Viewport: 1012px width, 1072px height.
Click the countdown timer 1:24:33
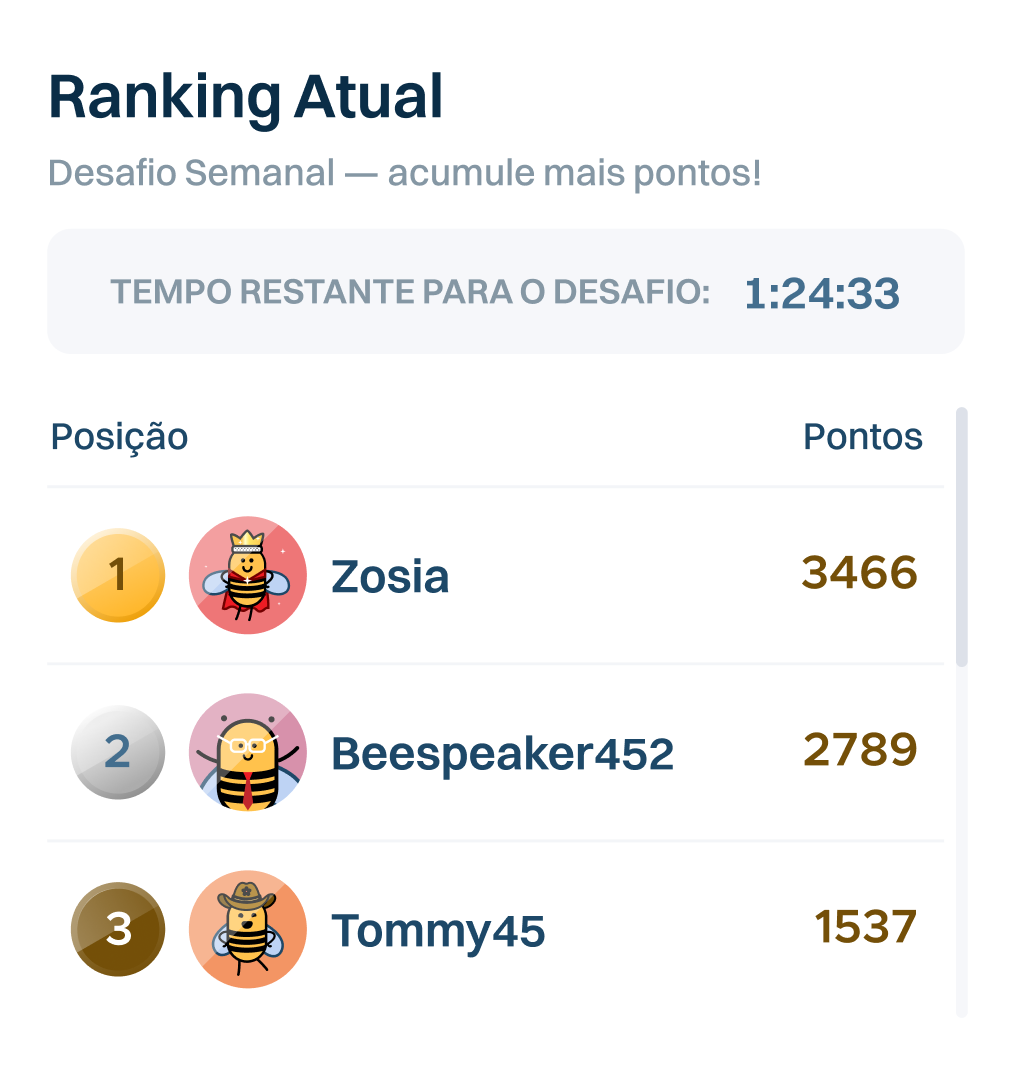coord(822,294)
